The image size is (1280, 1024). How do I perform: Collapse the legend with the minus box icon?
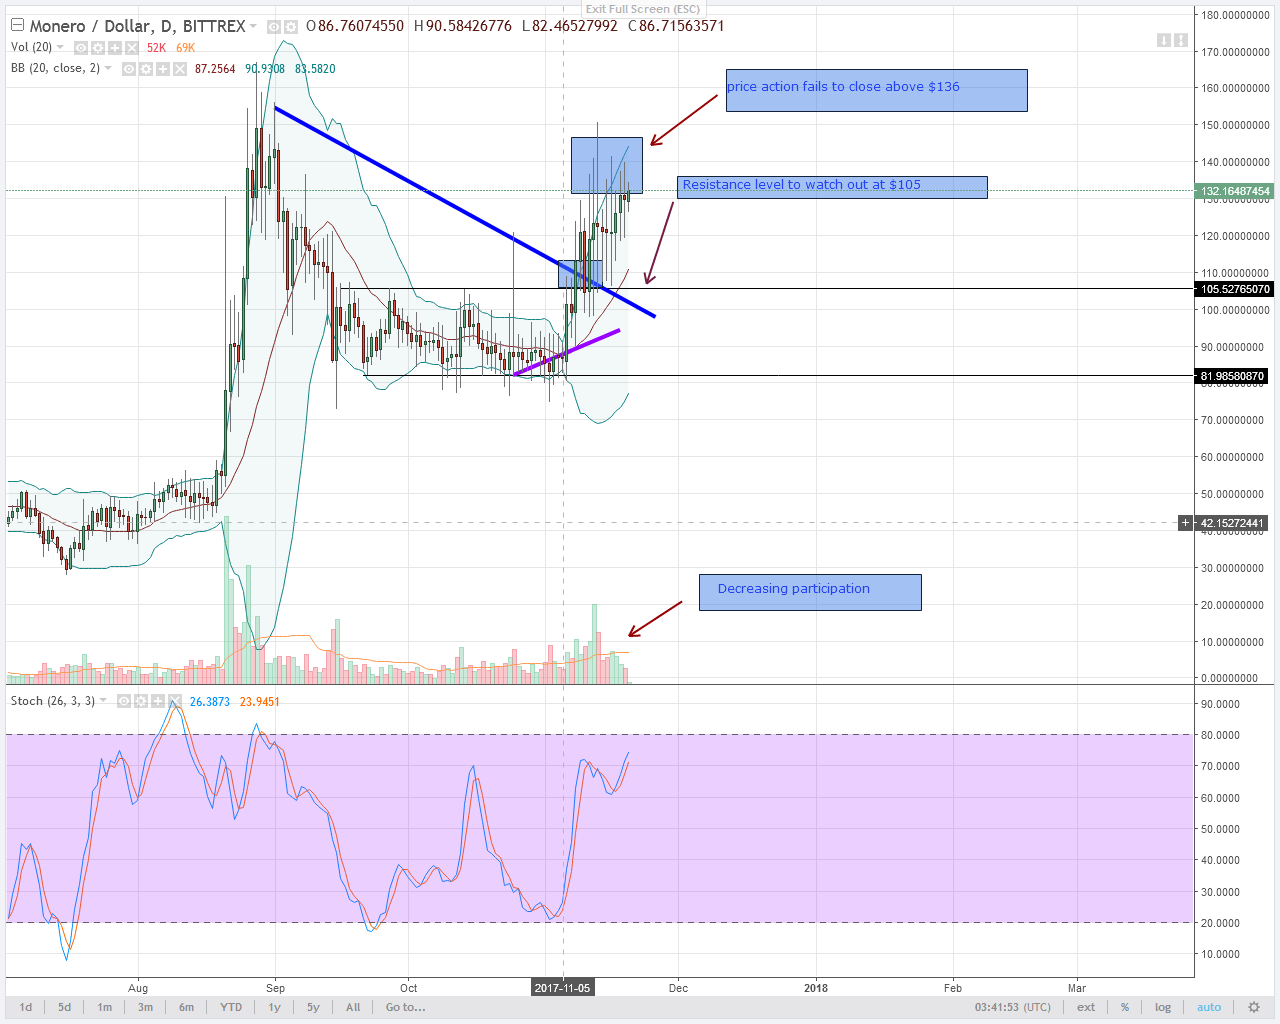(x=17, y=25)
